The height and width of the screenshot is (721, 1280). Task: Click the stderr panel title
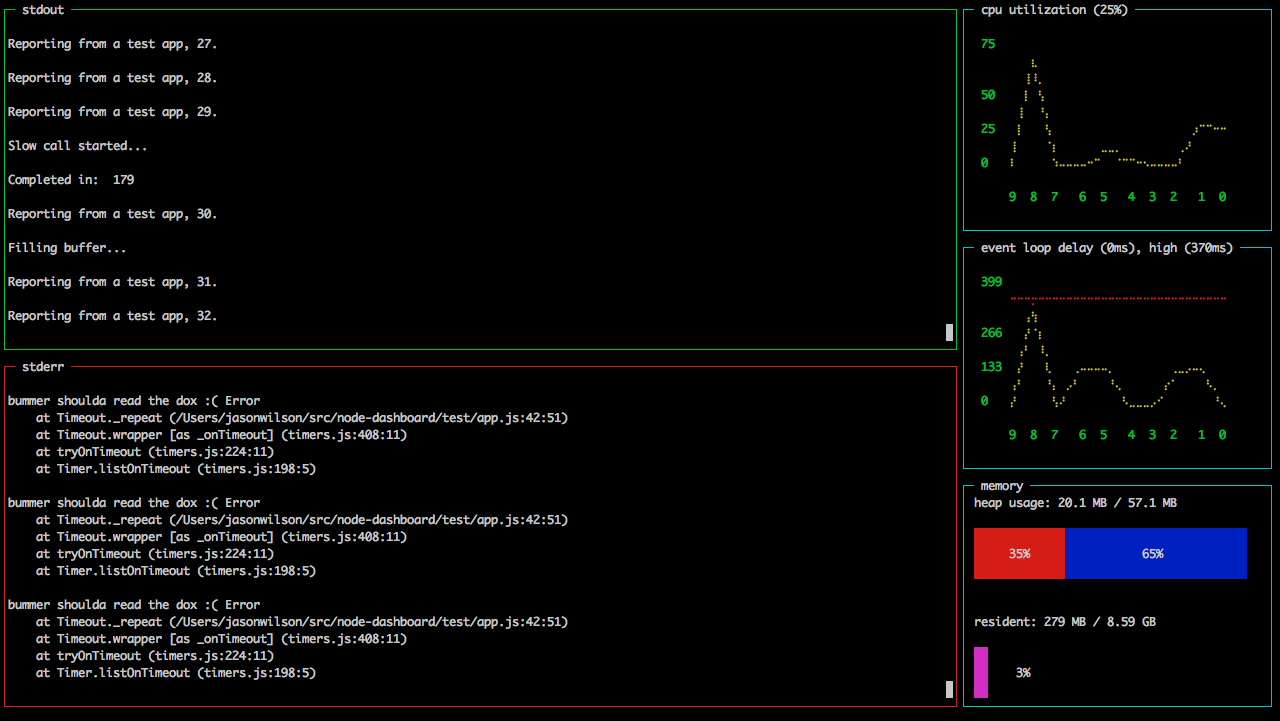click(43, 367)
